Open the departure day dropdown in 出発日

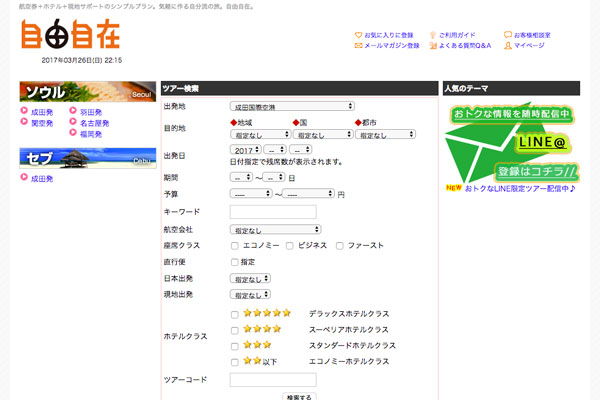click(x=300, y=150)
